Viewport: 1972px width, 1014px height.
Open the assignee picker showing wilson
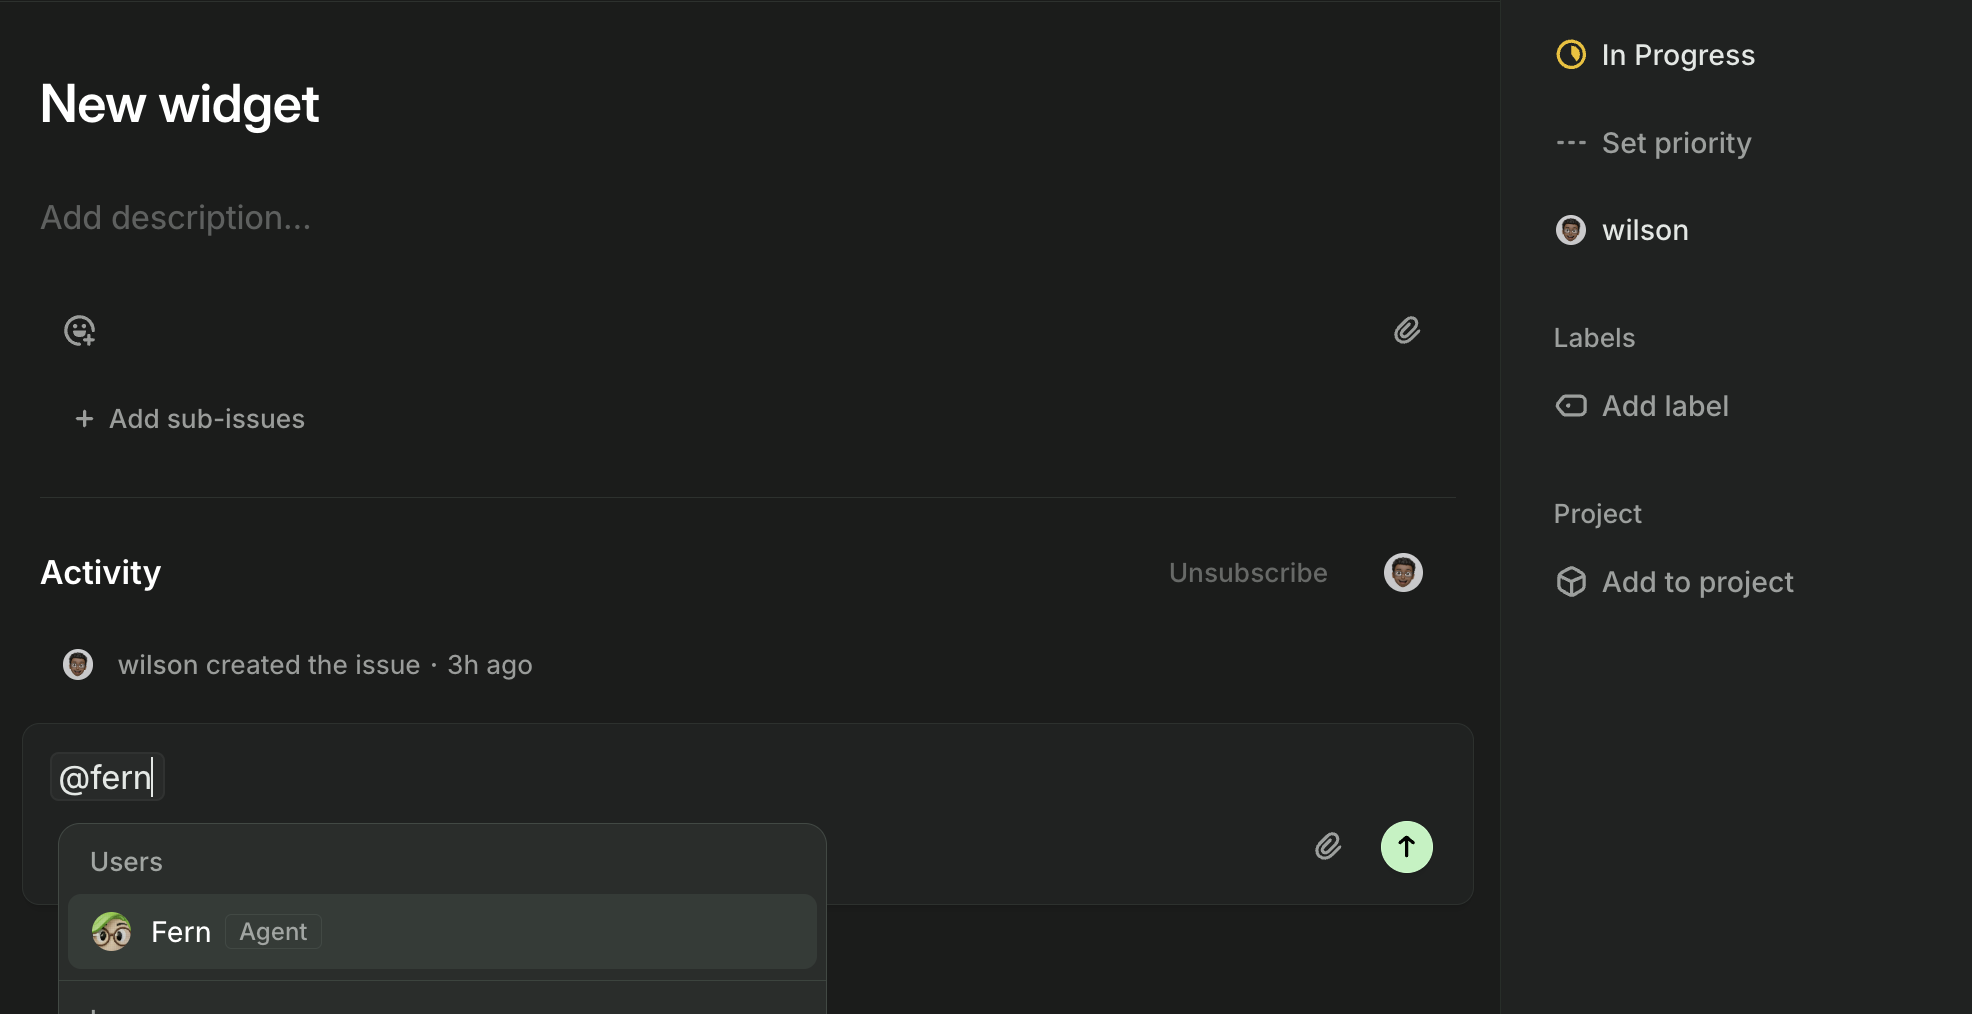pyautogui.click(x=1644, y=231)
